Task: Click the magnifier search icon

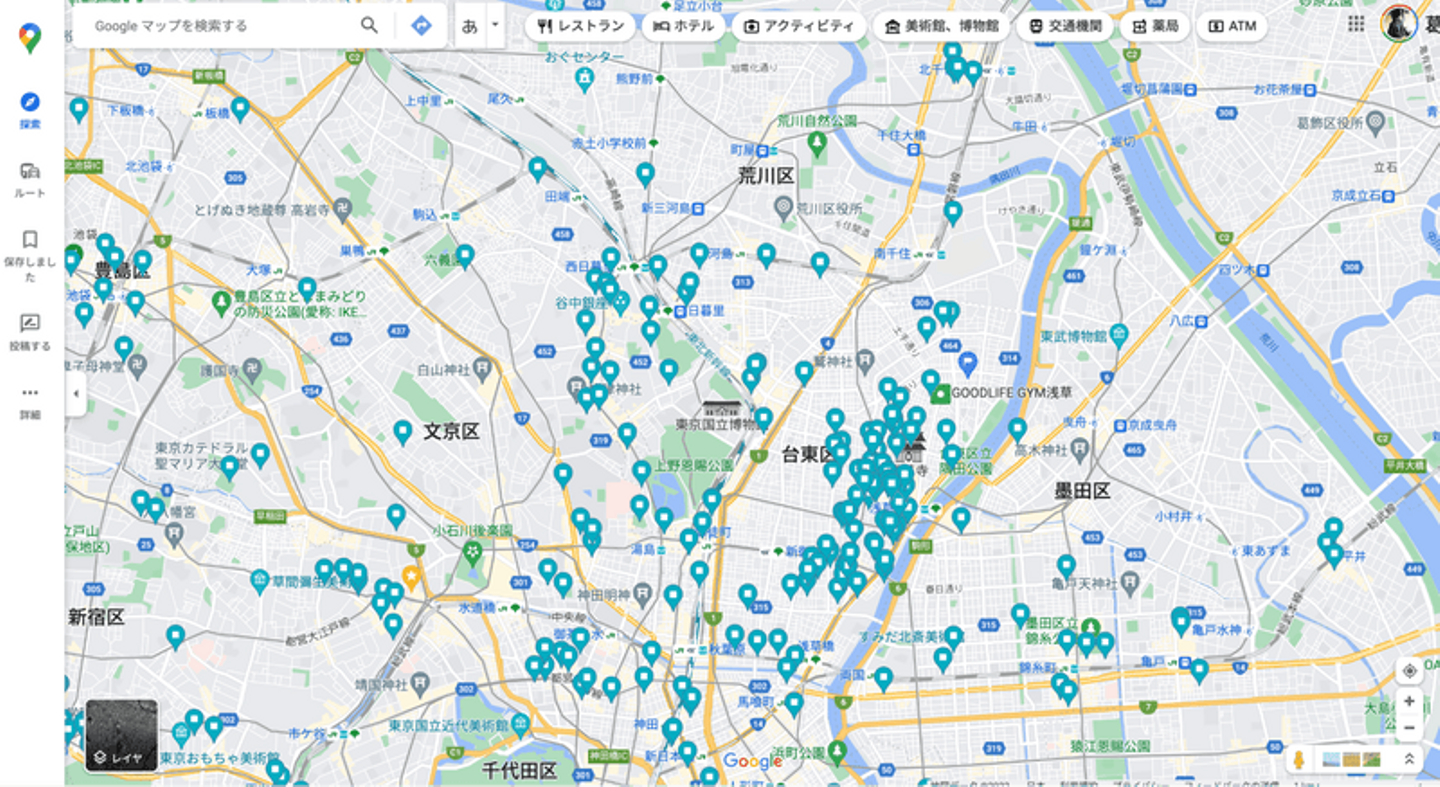Action: coord(370,25)
